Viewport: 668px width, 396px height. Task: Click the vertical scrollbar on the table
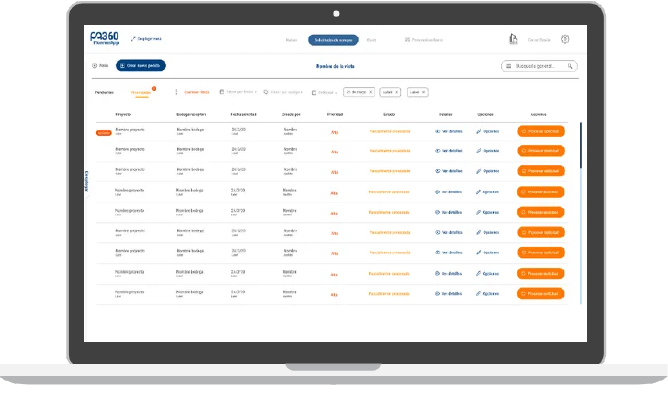[581, 145]
